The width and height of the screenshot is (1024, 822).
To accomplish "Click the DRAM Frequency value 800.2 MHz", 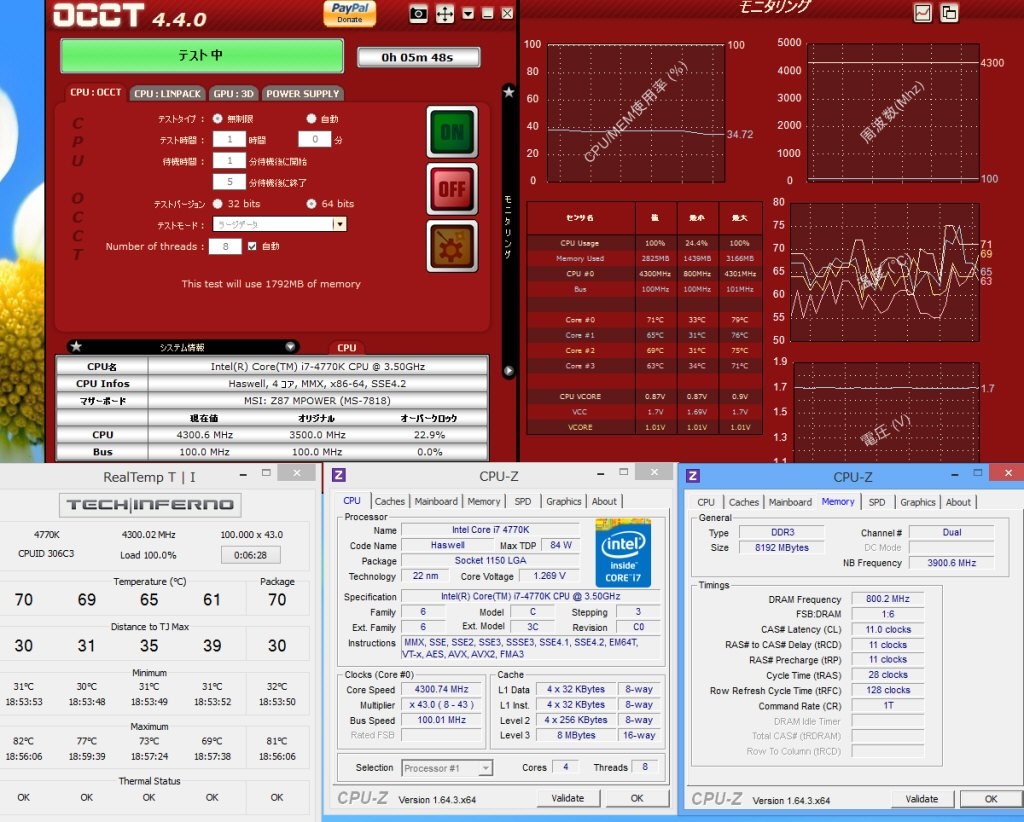I will pyautogui.click(x=888, y=599).
